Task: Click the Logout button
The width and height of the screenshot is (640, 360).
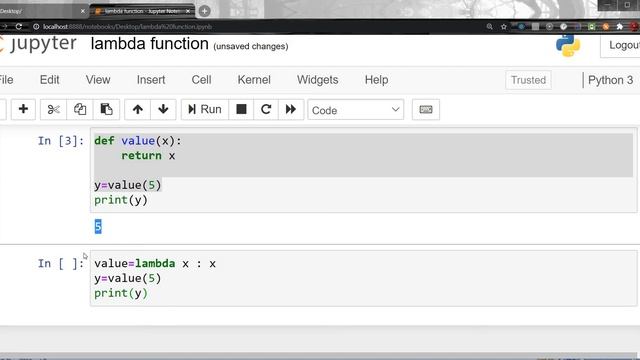Action: [620, 45]
